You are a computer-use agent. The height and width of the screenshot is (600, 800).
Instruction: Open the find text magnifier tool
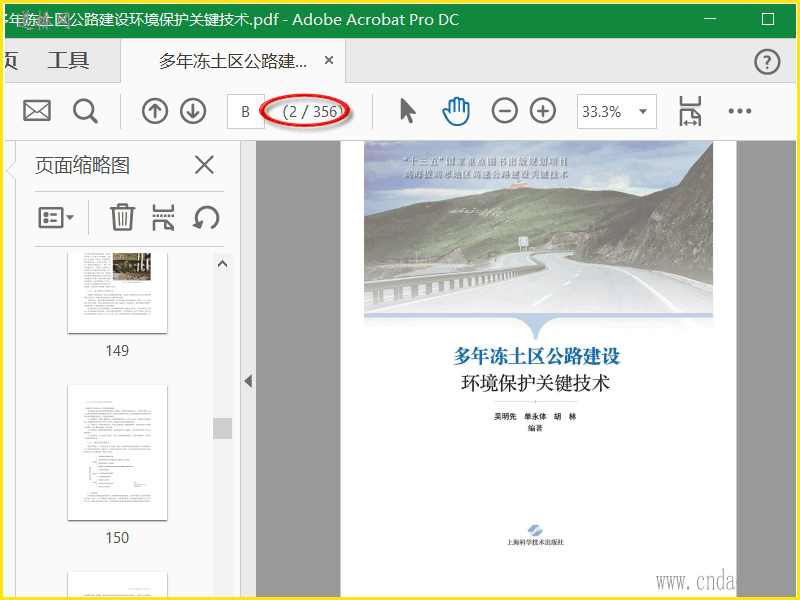(x=85, y=111)
